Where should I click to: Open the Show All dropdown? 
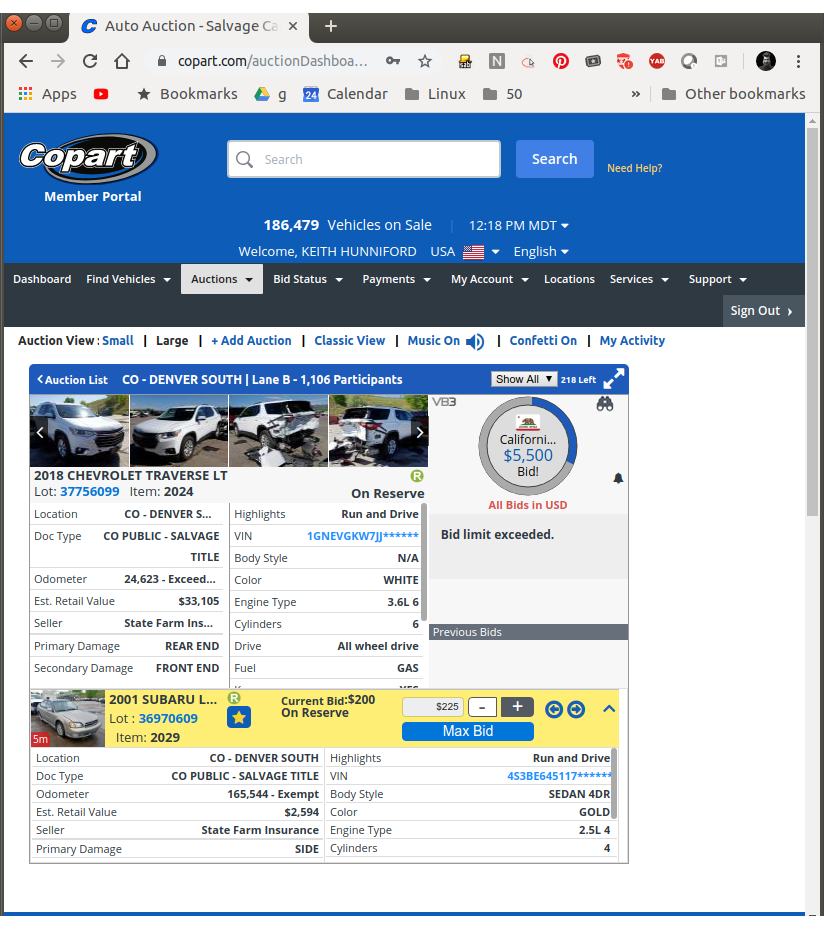[524, 379]
